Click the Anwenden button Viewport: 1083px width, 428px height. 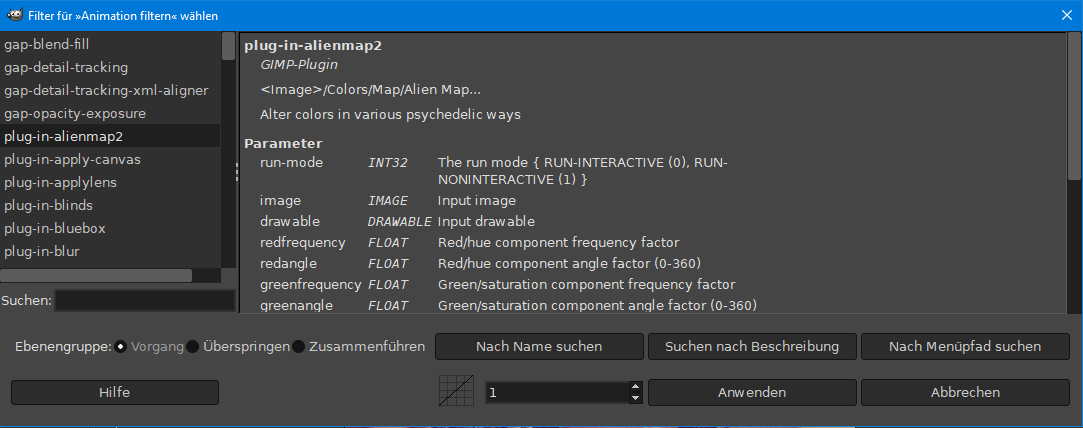point(751,393)
